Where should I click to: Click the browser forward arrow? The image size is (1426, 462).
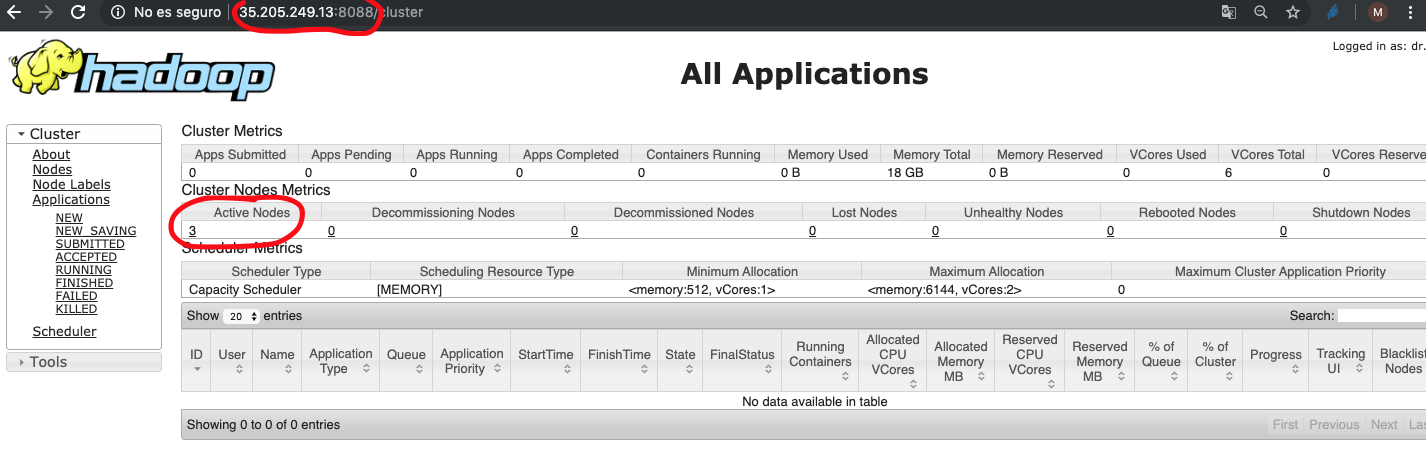tap(45, 13)
